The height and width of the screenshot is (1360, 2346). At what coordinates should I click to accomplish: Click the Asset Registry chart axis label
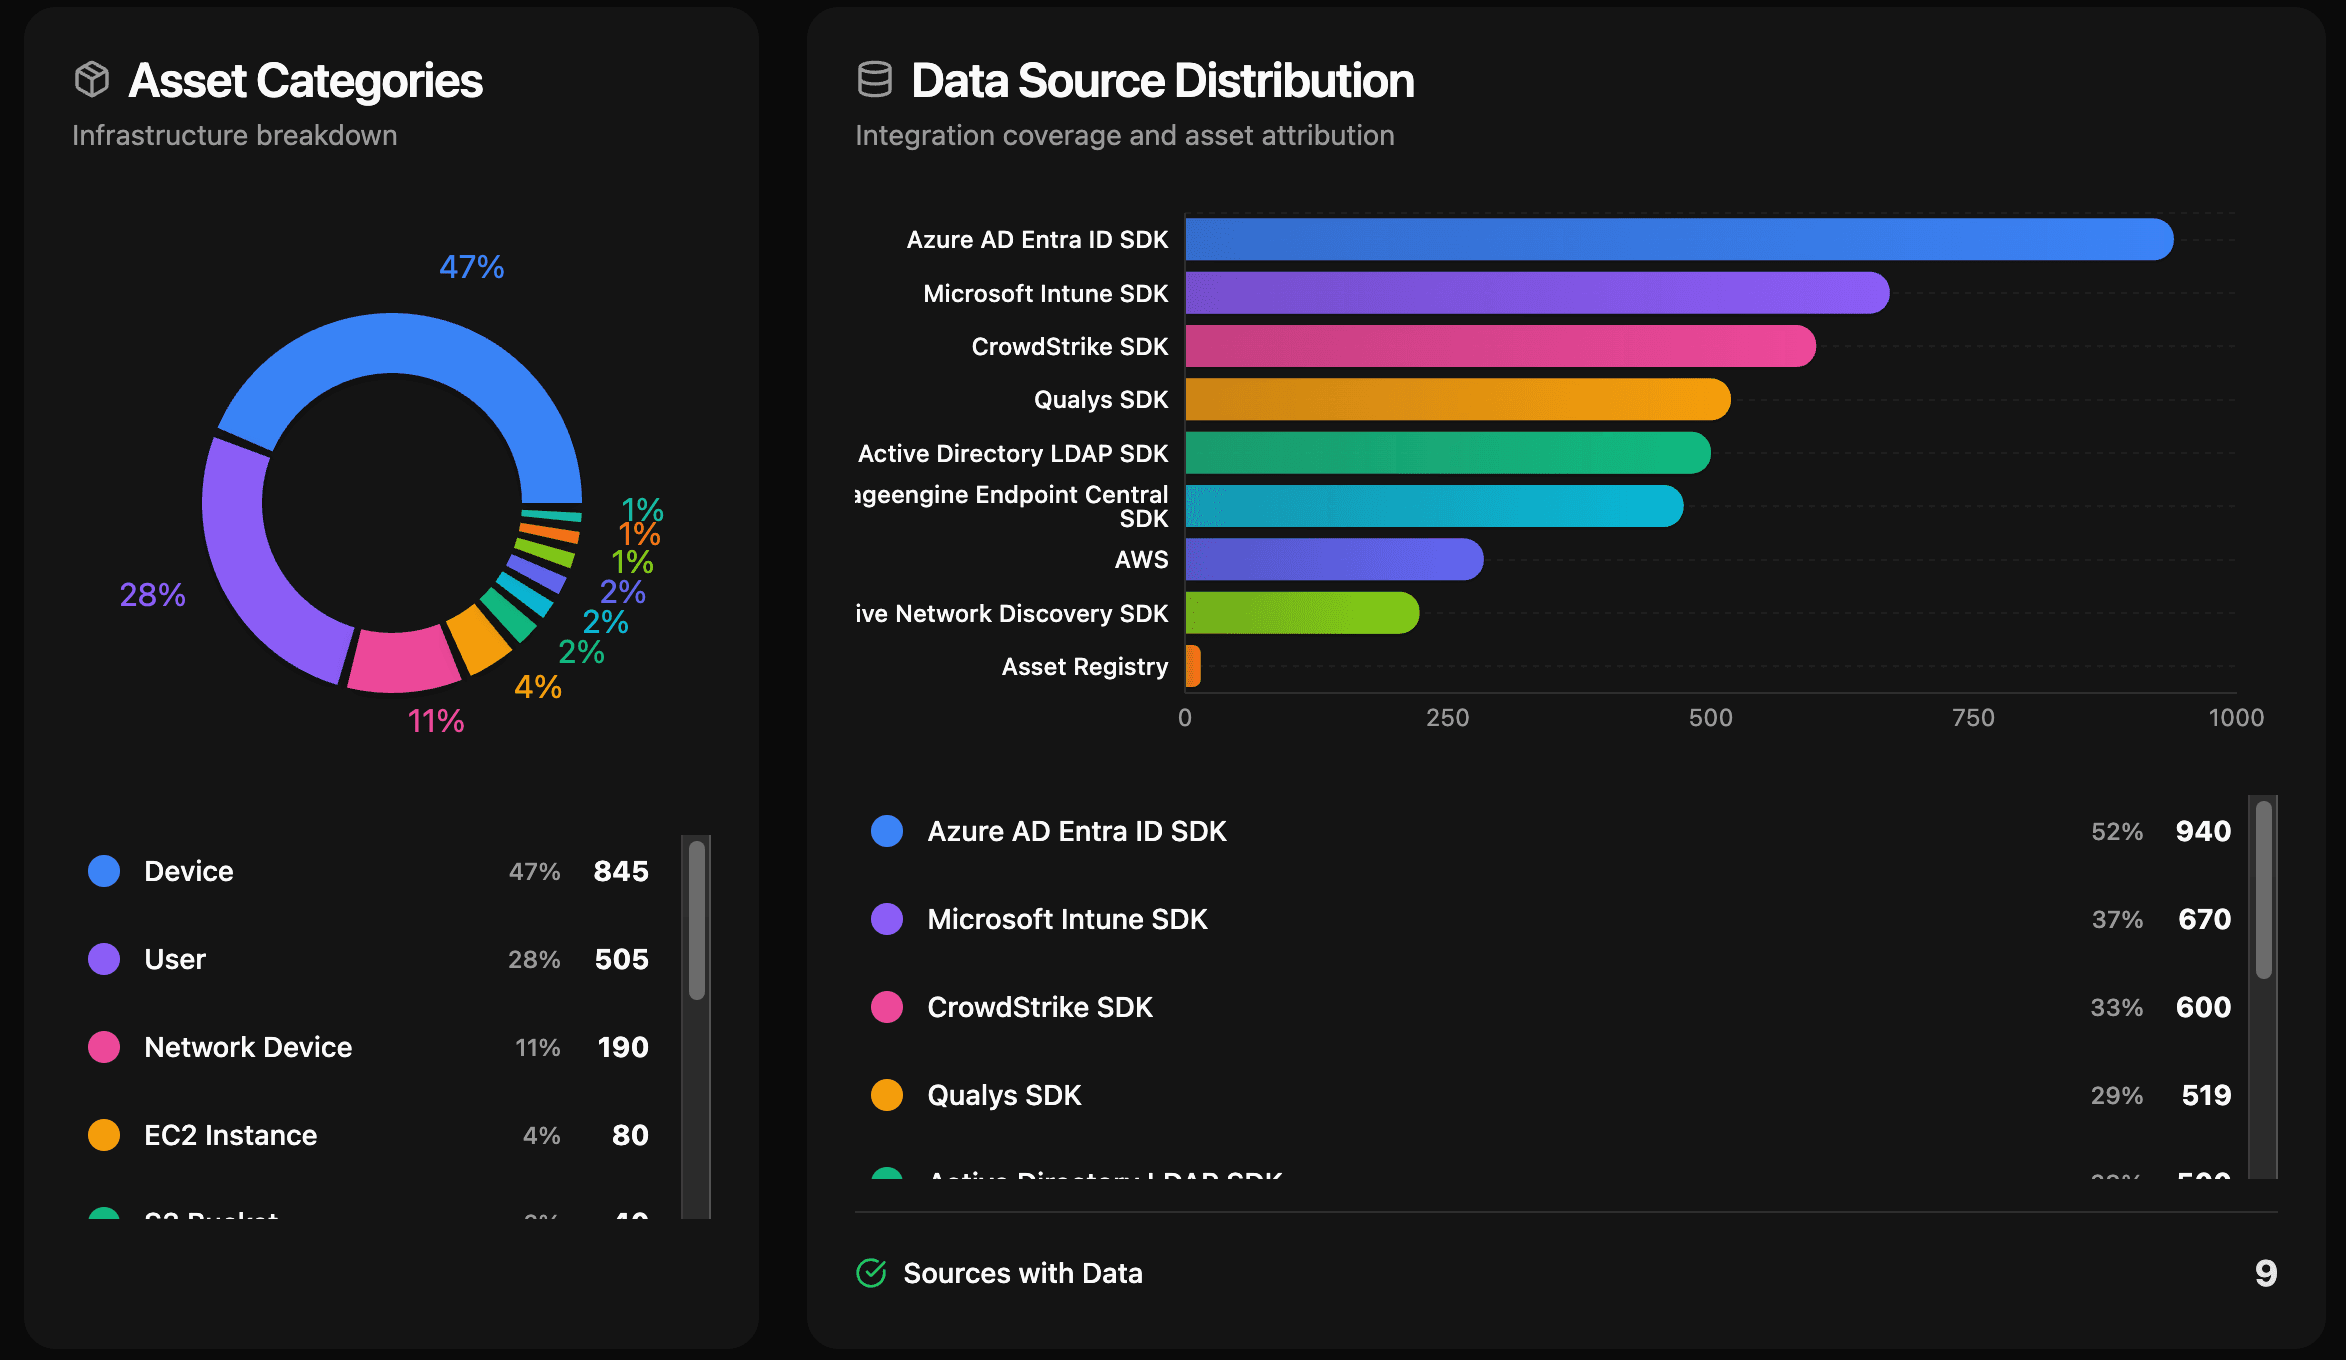1085,667
